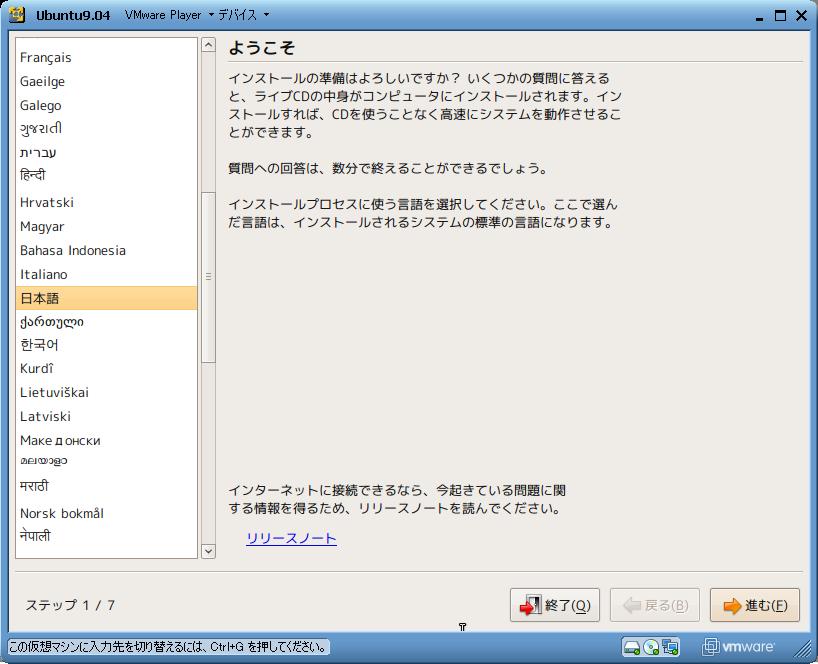
Task: Maximize the VMware Player window
Action: pos(780,16)
